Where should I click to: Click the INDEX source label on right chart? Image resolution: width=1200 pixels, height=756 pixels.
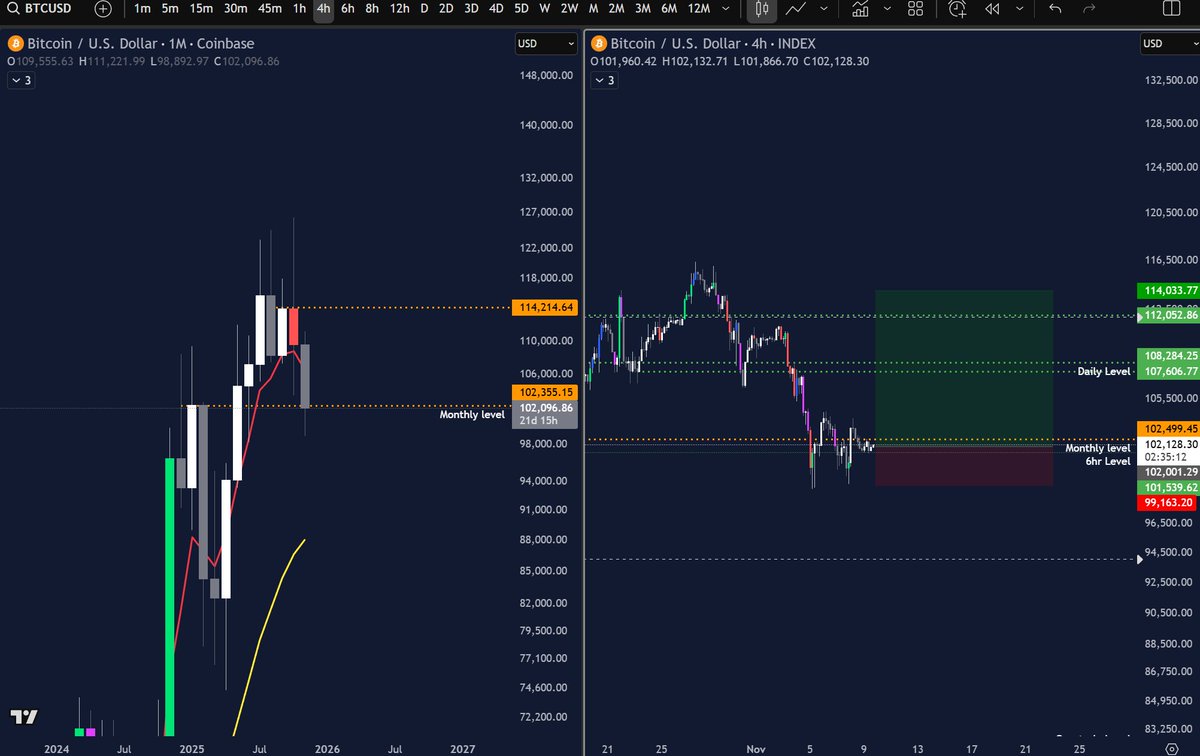click(x=795, y=44)
